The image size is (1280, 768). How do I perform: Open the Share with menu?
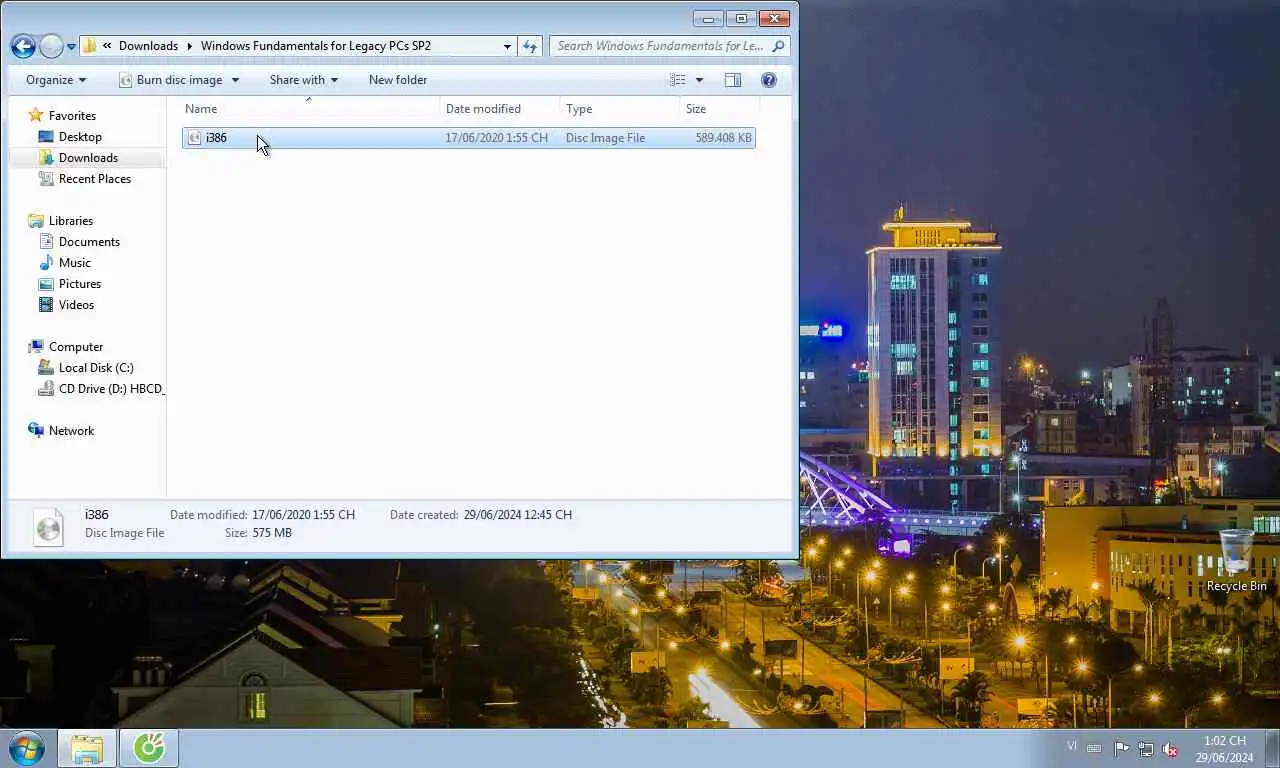(x=304, y=80)
